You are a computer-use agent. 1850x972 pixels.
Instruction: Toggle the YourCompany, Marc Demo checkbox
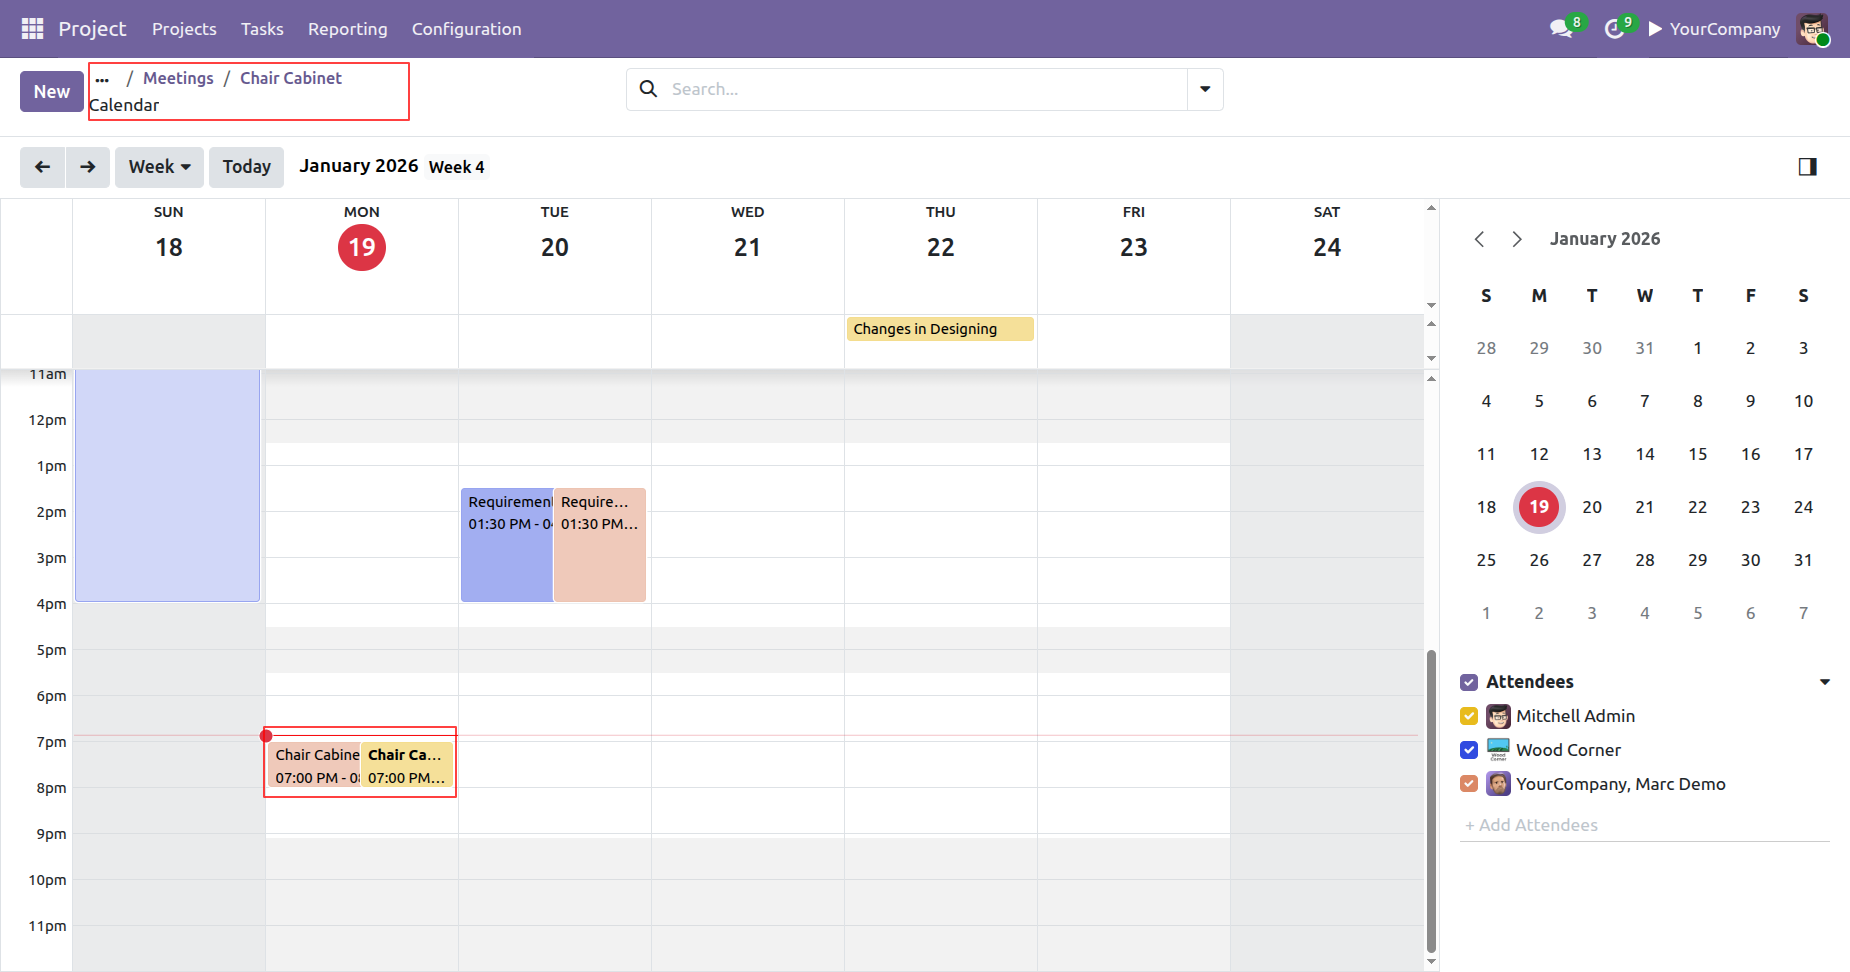pos(1469,784)
